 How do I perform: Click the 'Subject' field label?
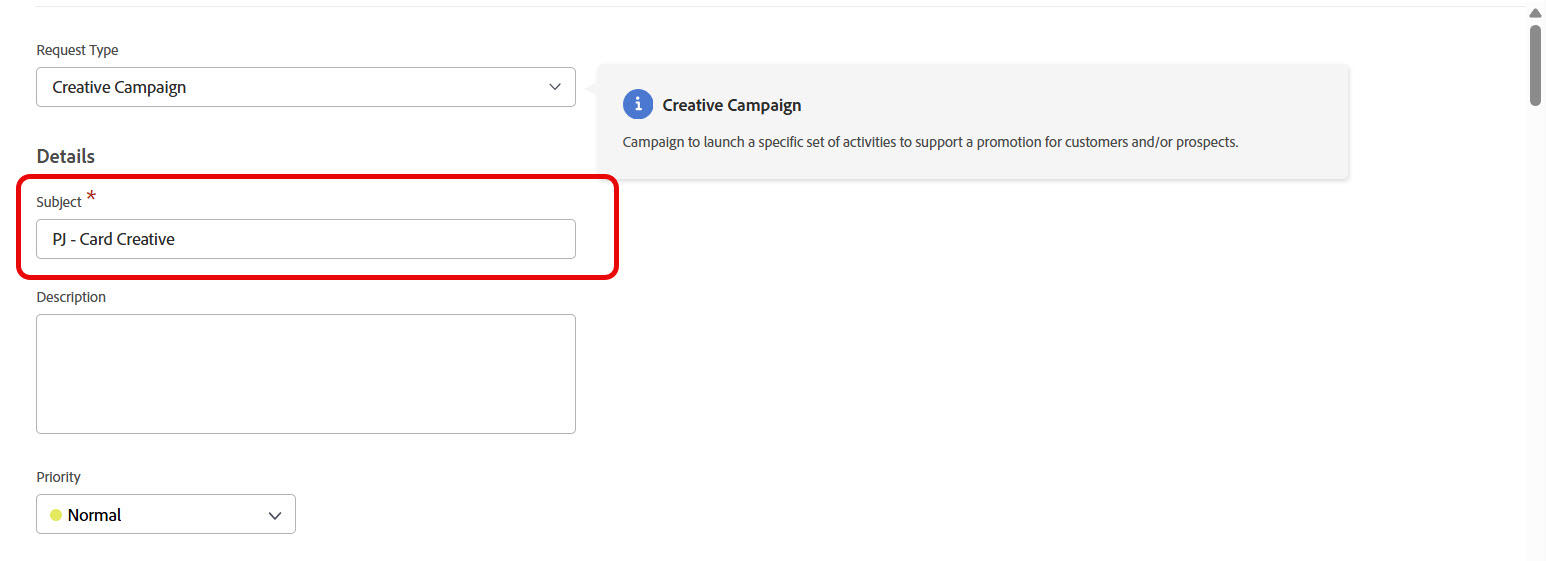click(59, 202)
